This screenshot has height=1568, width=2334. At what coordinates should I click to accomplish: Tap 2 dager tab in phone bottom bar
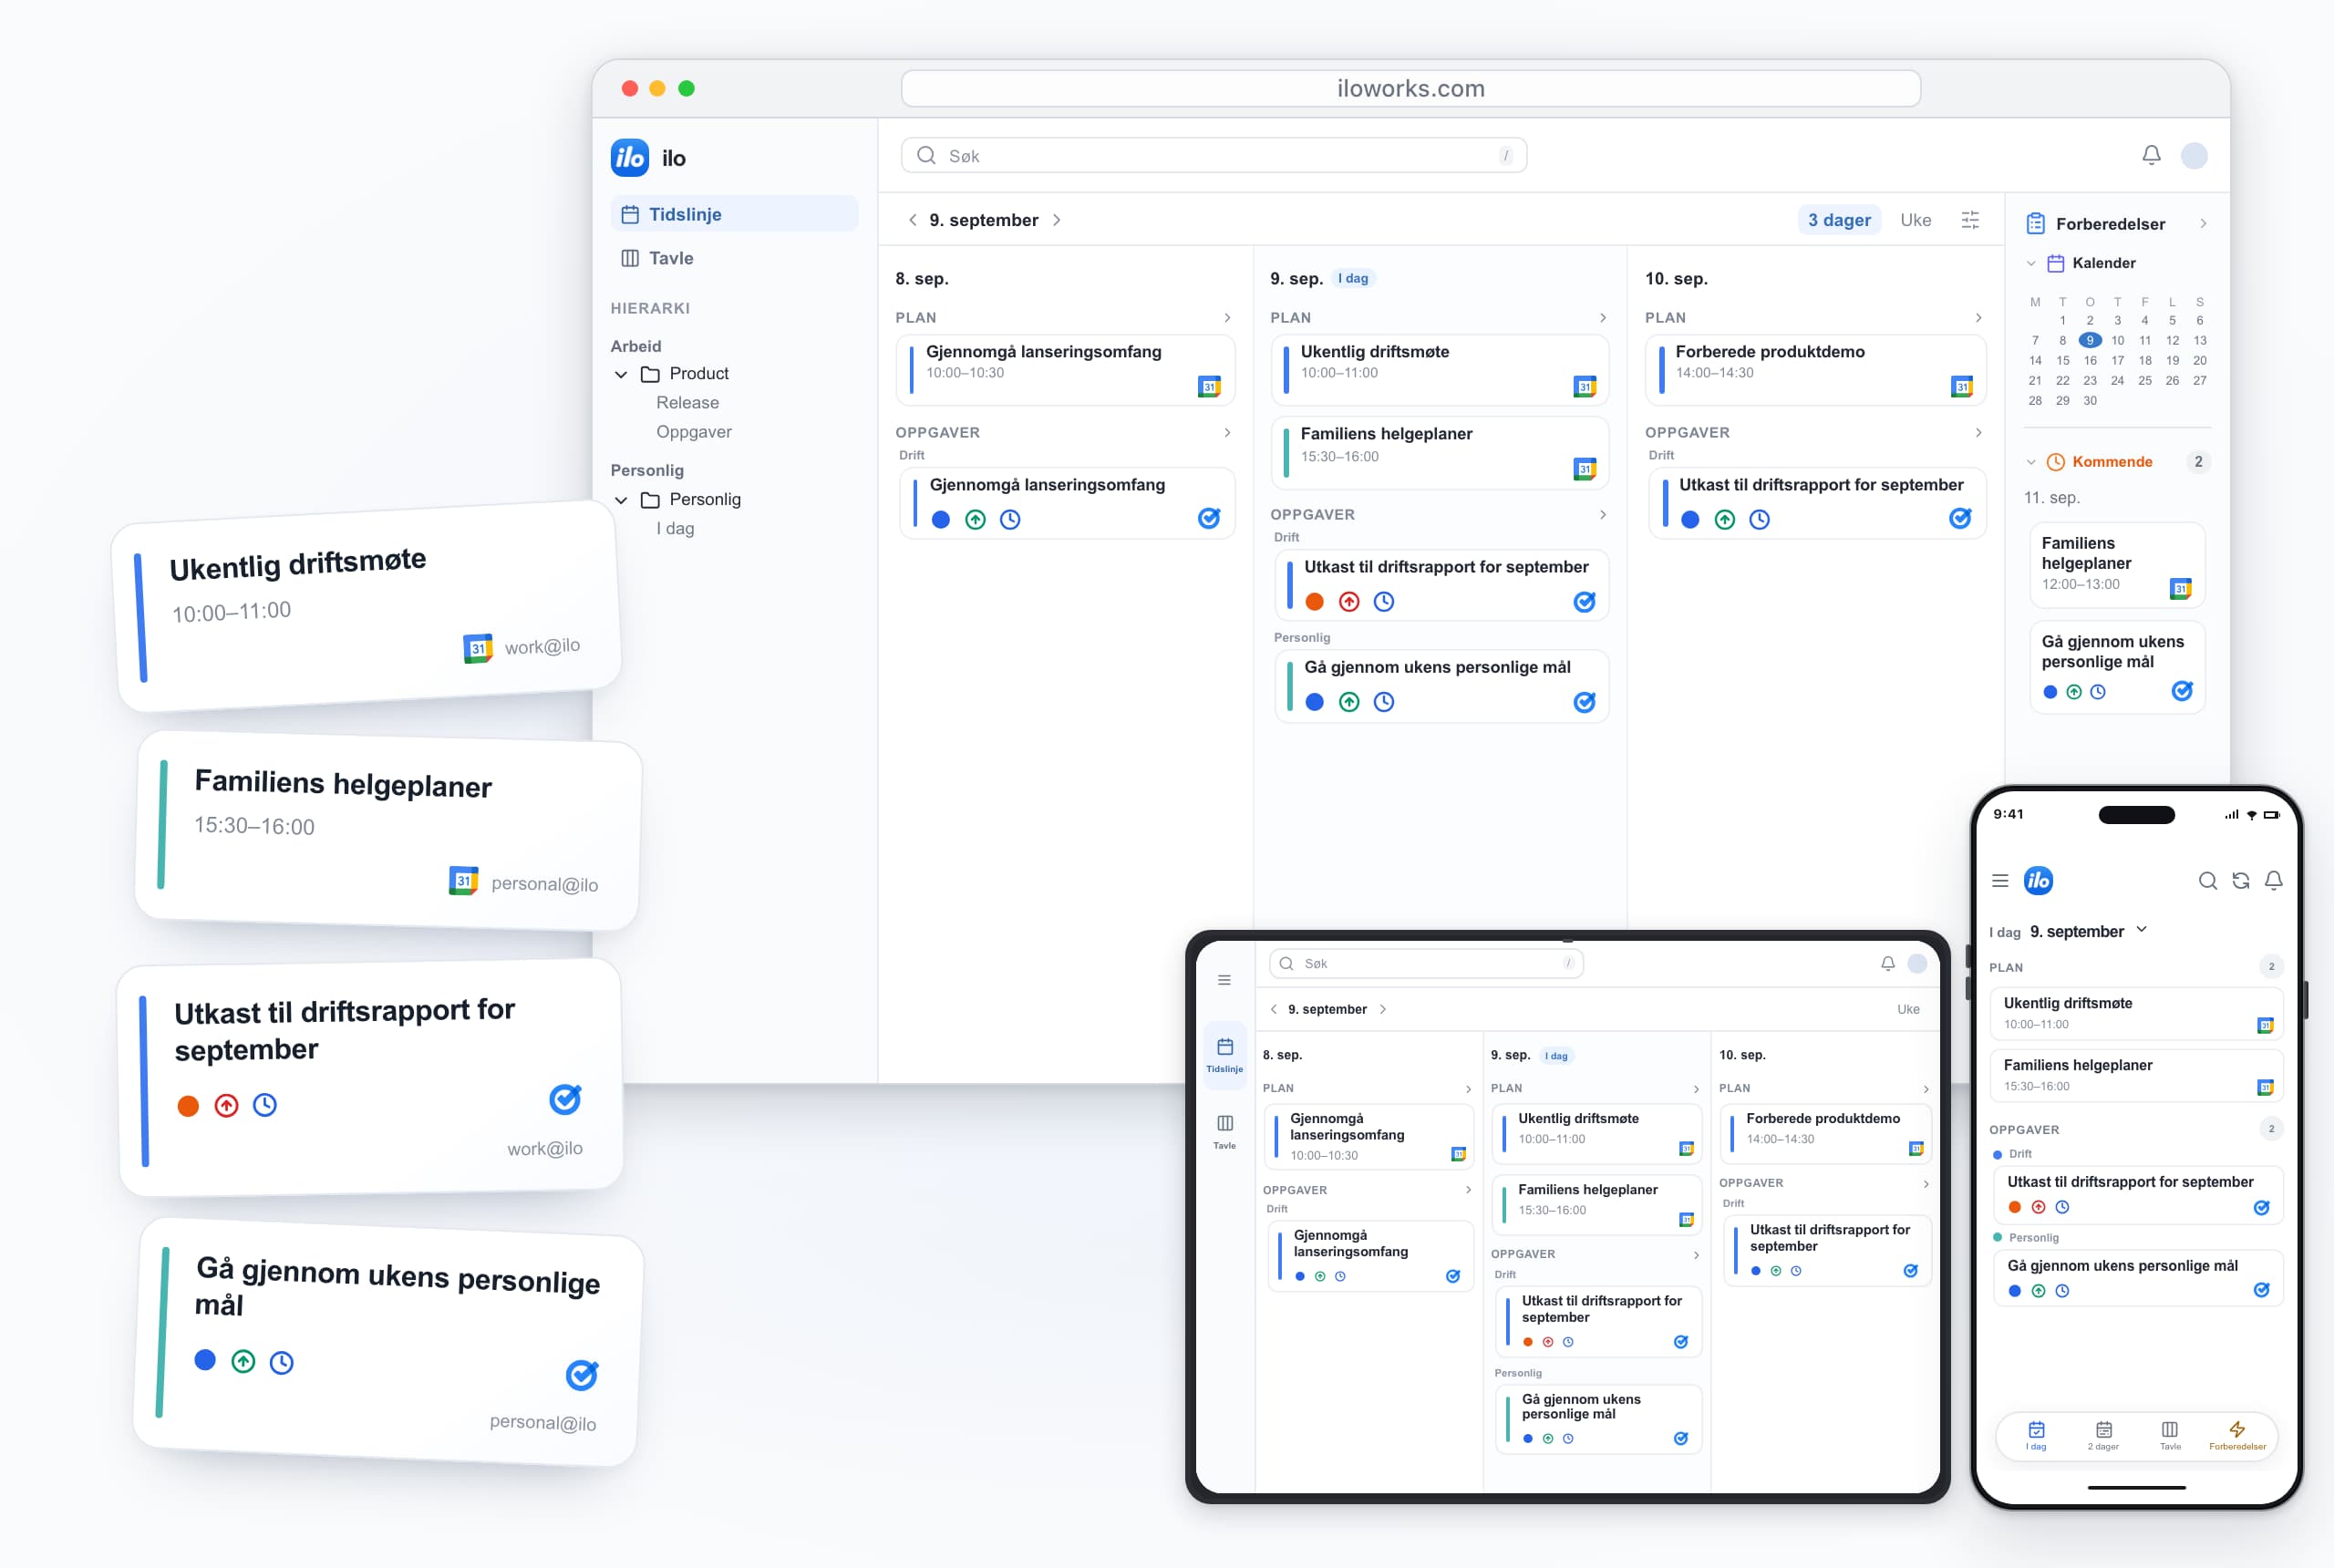coord(2103,1436)
